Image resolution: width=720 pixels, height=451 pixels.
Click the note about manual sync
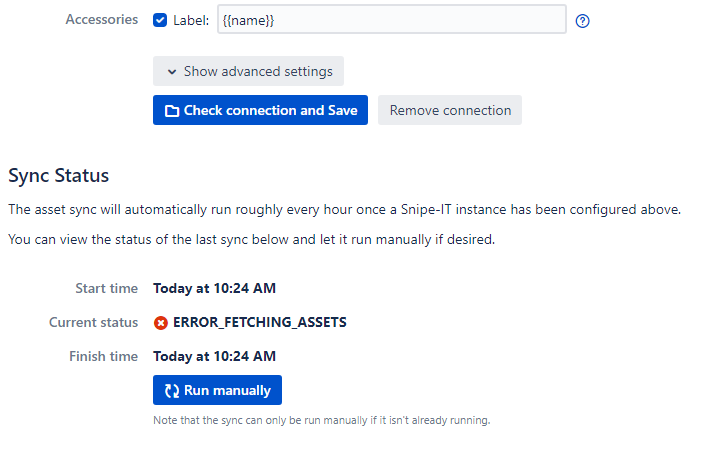pos(321,420)
